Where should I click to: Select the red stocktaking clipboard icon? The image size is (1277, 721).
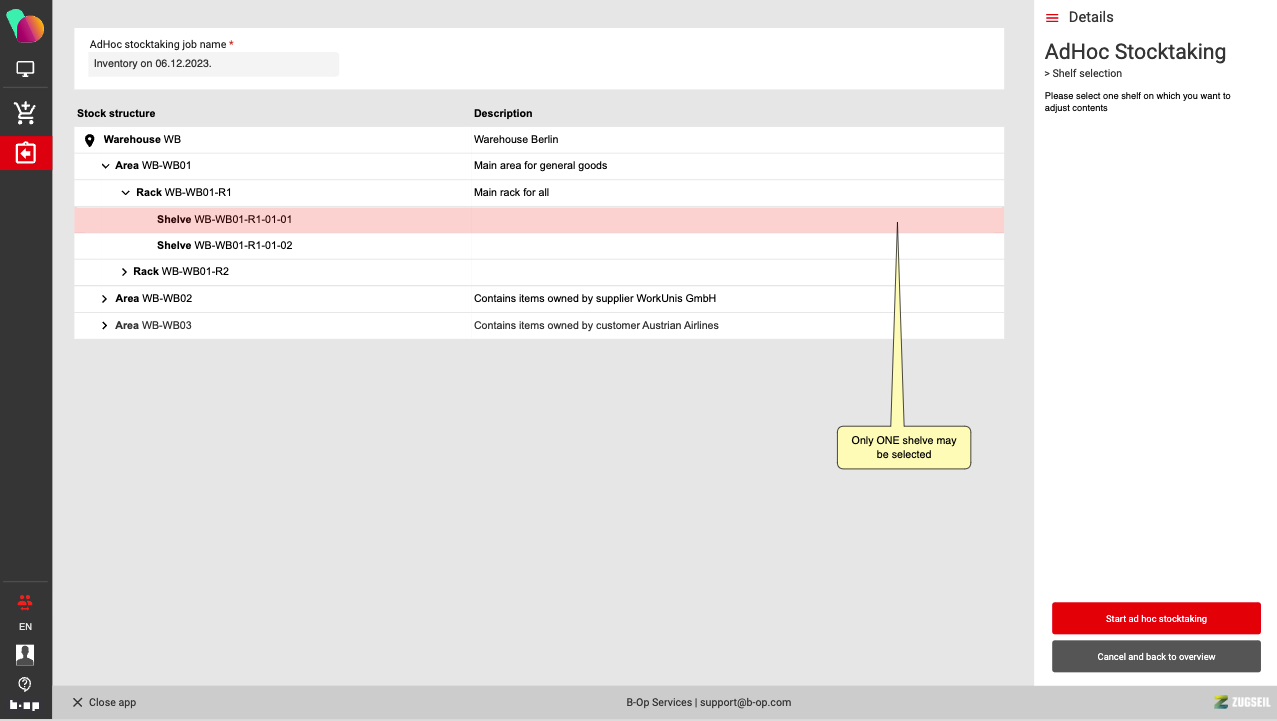(25, 153)
